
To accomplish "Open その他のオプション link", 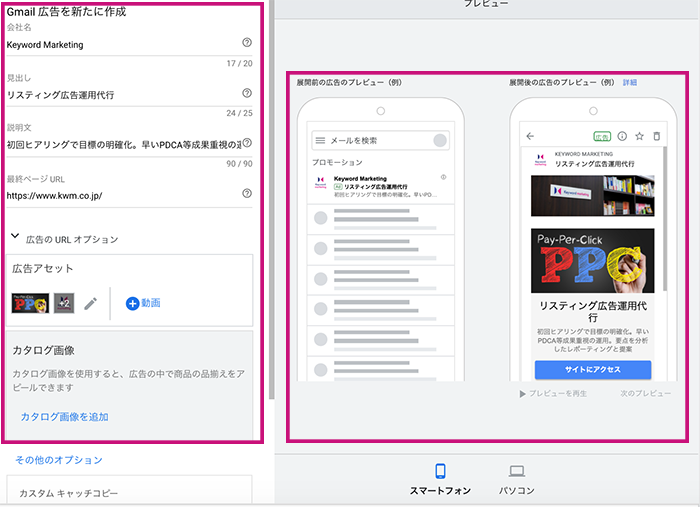I will [x=59, y=460].
